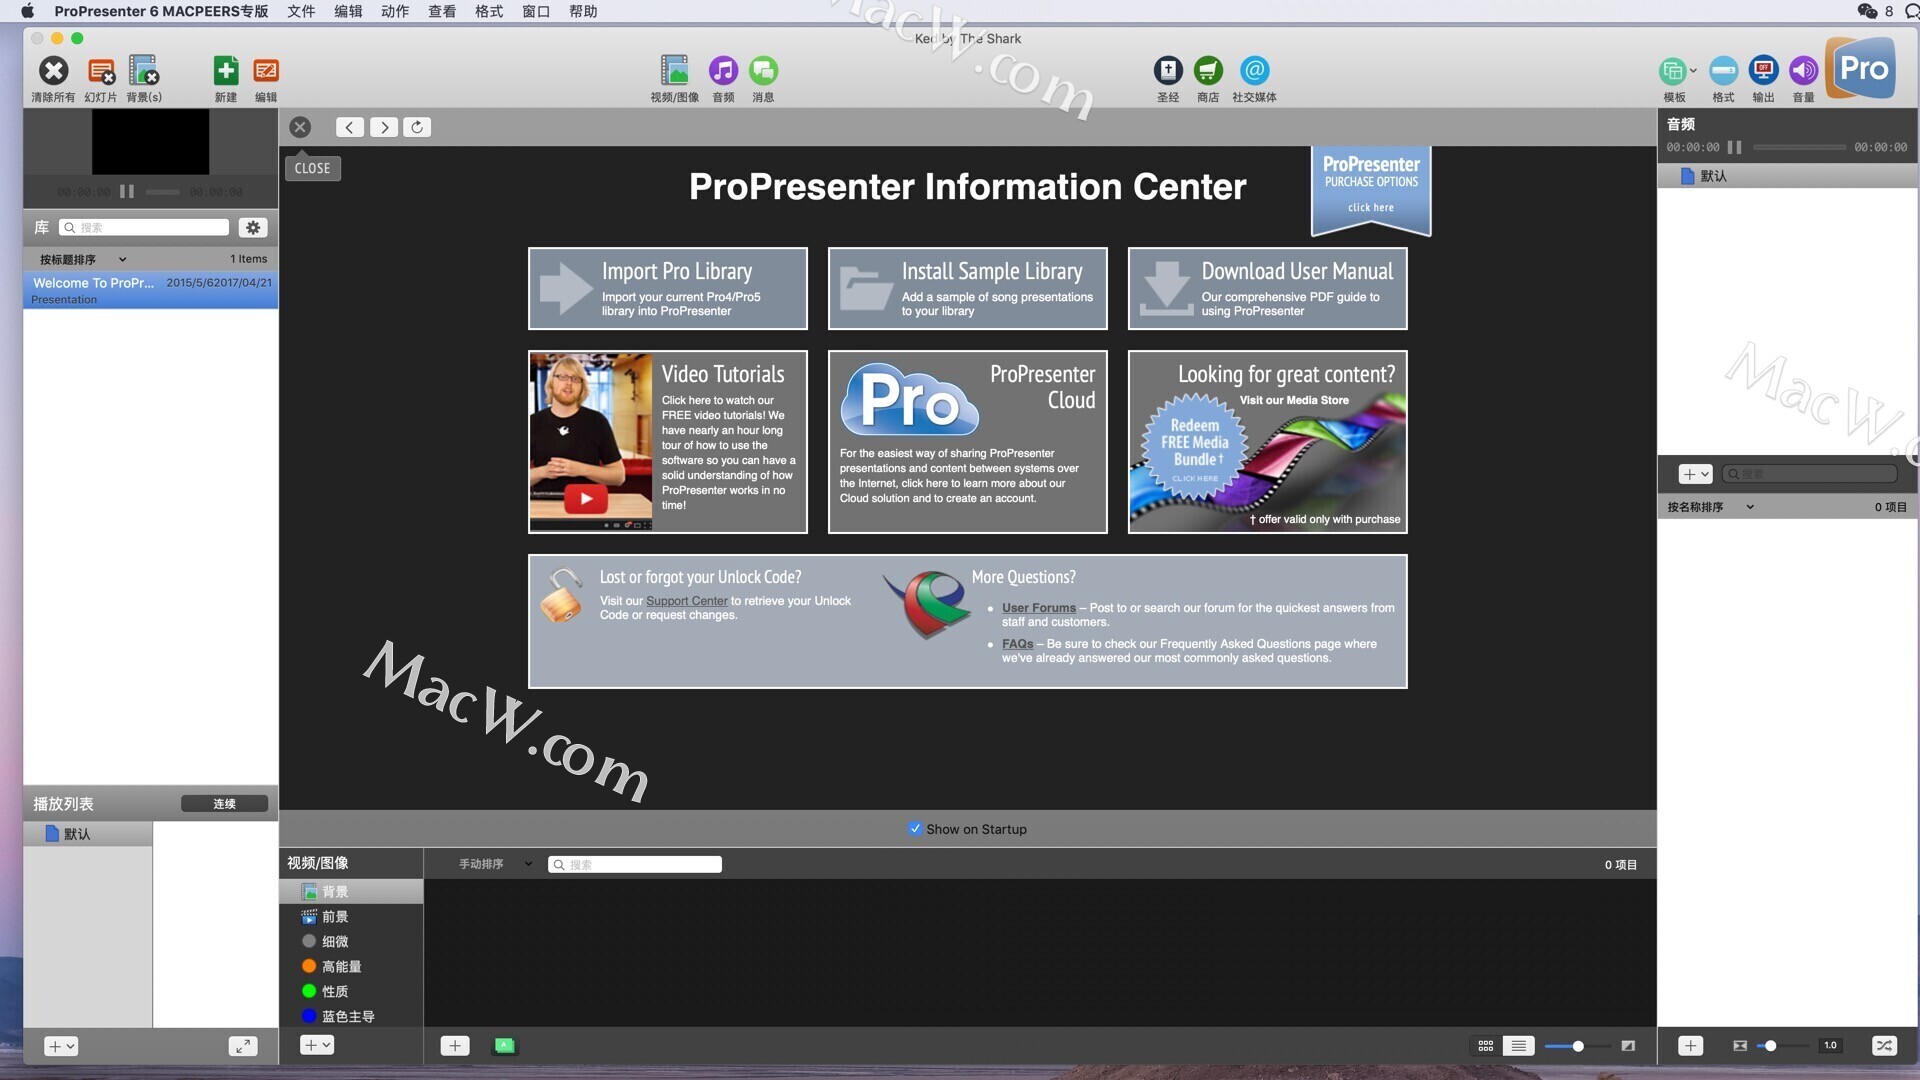
Task: Pause the audio panel playback
Action: [1735, 147]
